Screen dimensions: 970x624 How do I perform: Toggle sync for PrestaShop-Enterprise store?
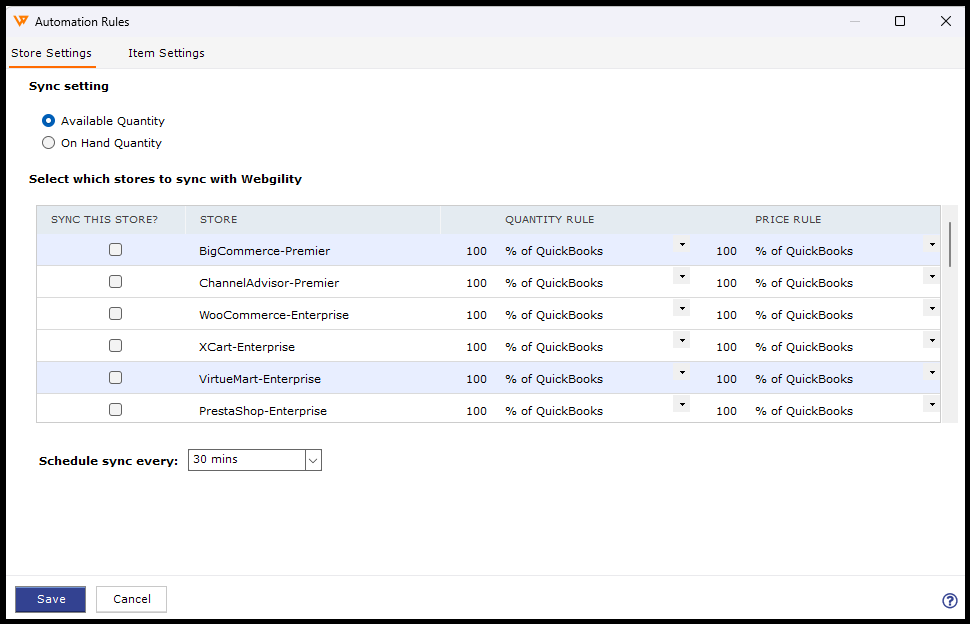(115, 410)
